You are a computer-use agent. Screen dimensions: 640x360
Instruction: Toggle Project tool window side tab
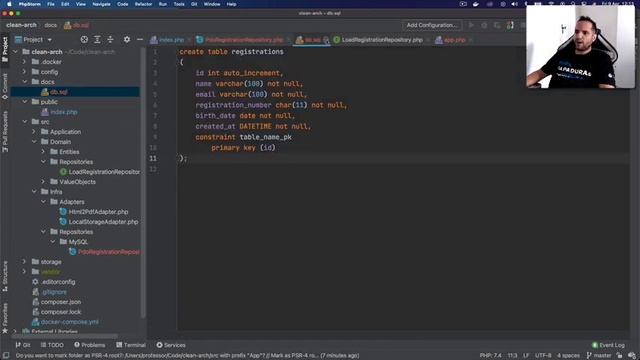(x=5, y=49)
